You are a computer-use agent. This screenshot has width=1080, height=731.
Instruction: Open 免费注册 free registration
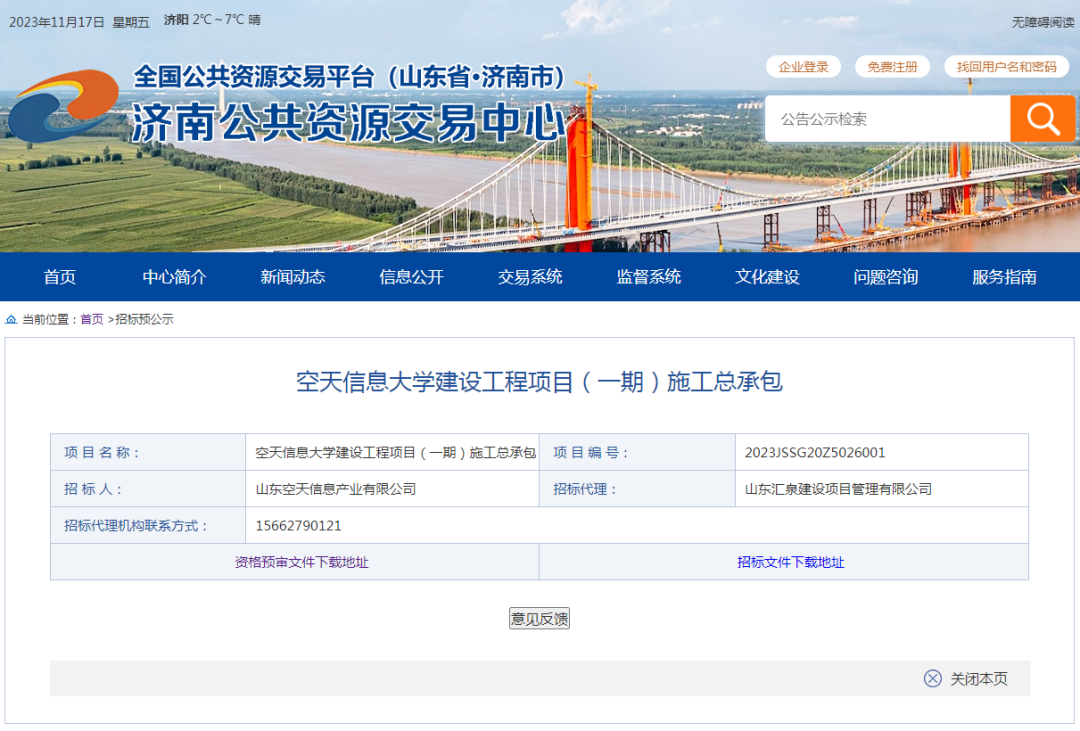pos(892,67)
